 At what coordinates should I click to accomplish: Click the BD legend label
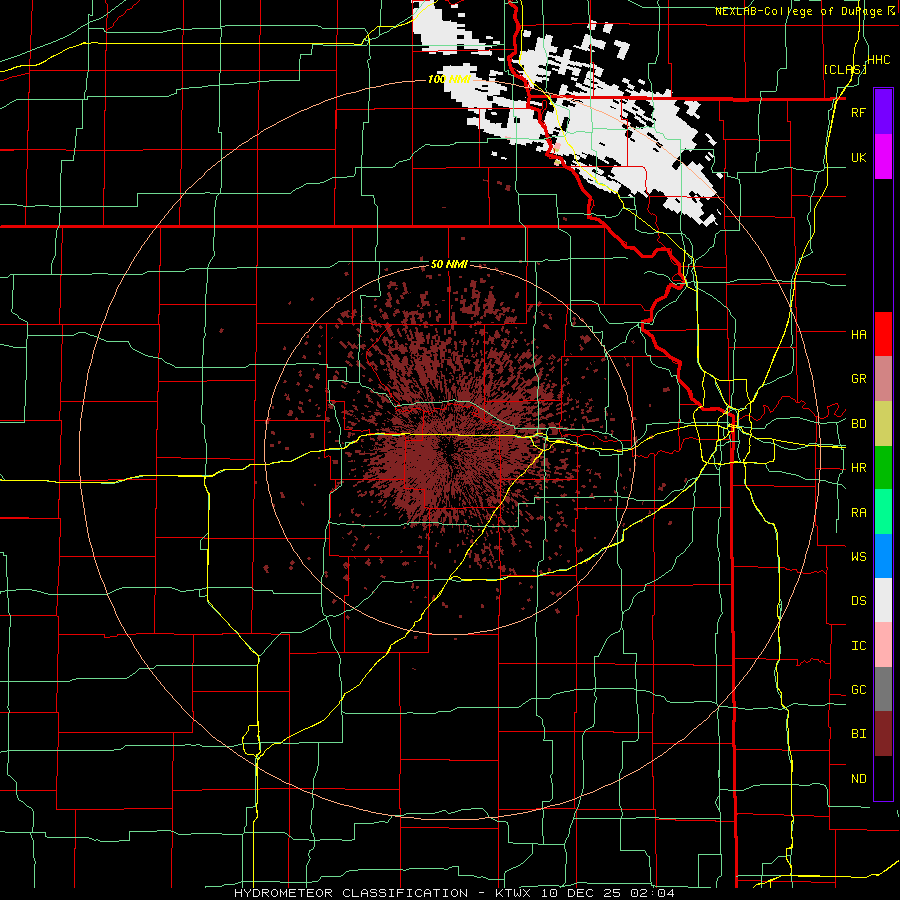(859, 424)
